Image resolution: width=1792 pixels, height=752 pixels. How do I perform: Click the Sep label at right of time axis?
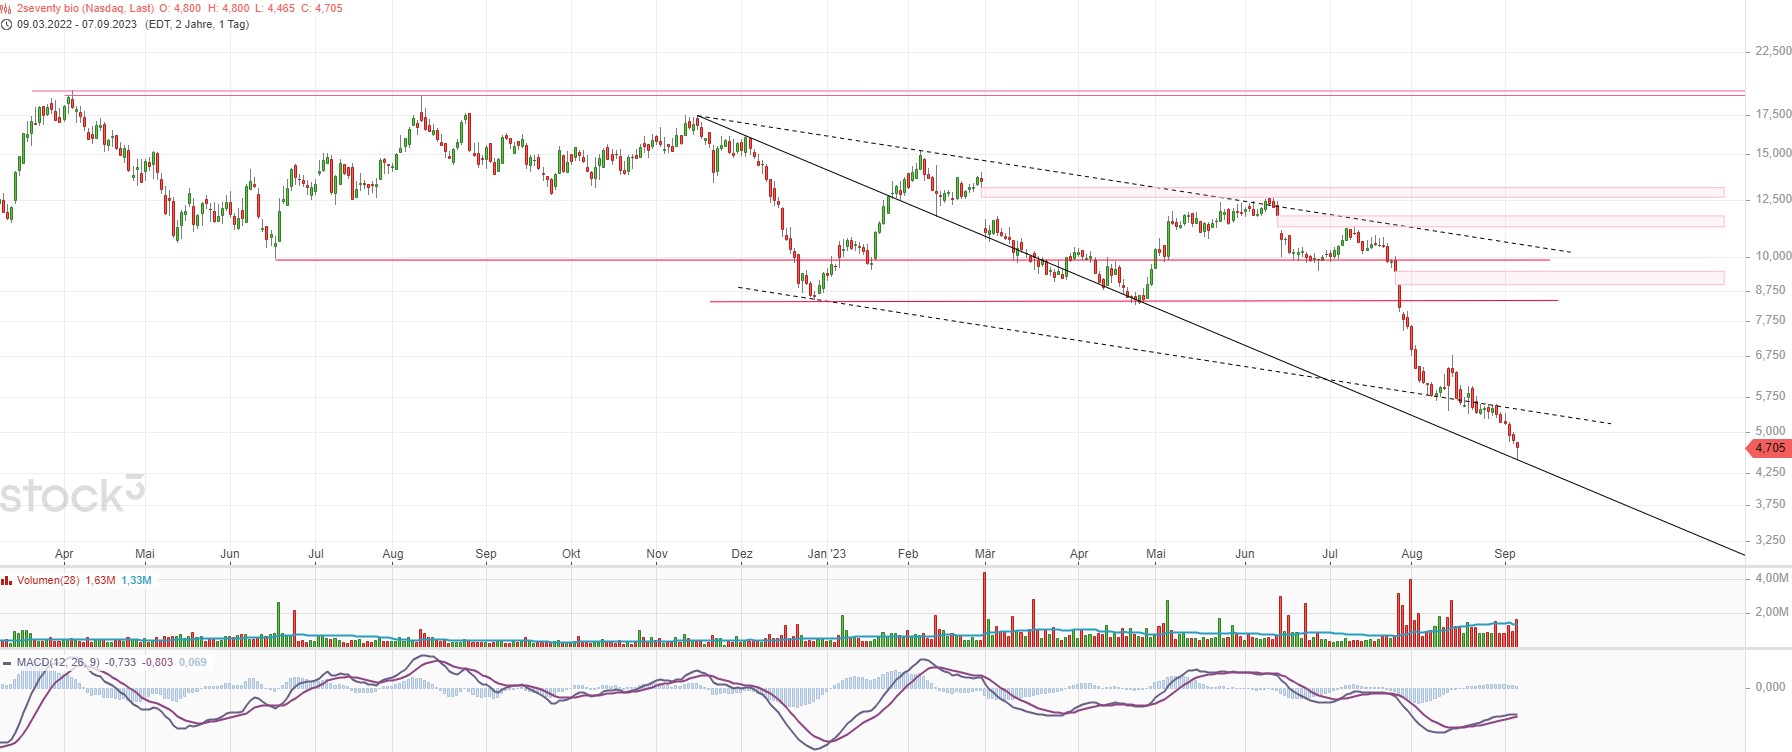1504,554
